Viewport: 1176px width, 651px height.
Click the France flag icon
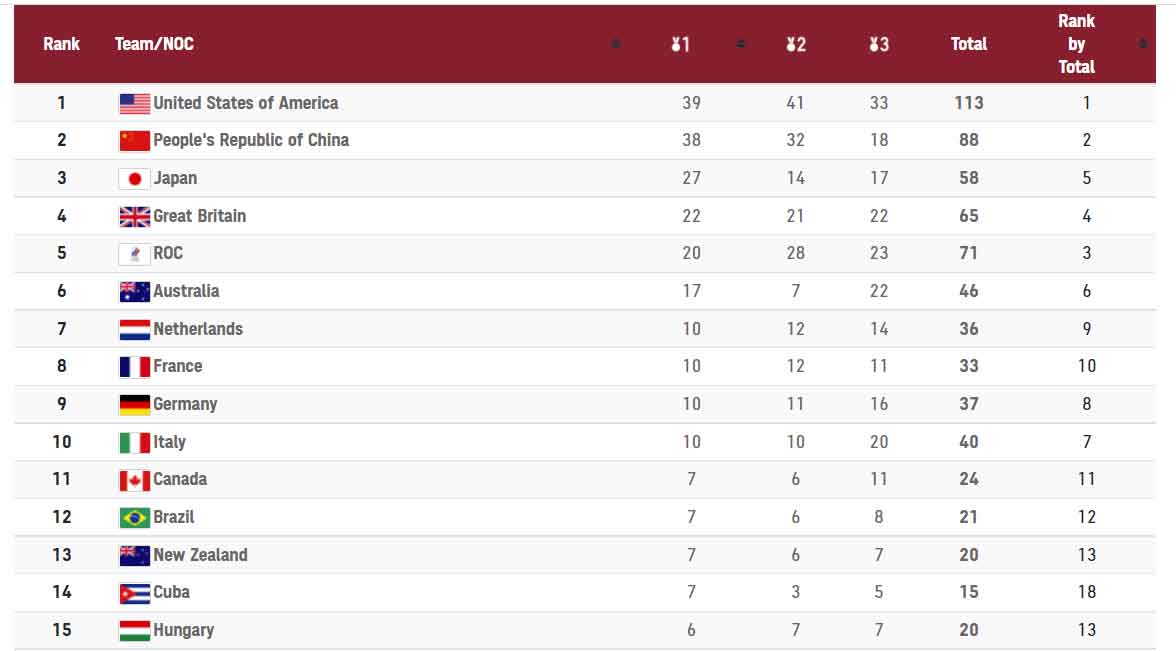point(132,366)
